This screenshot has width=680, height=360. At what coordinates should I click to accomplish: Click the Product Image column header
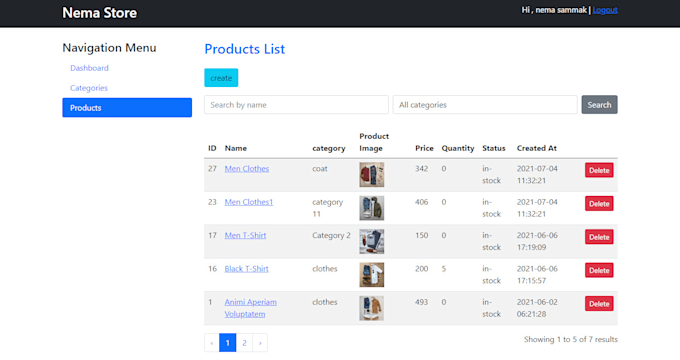[x=374, y=142]
